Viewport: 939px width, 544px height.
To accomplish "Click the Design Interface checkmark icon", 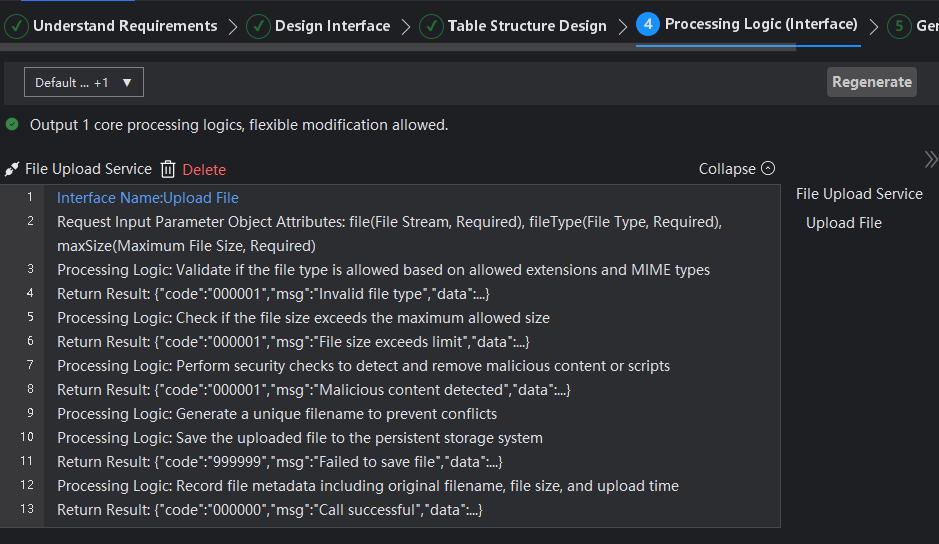I will (x=258, y=26).
